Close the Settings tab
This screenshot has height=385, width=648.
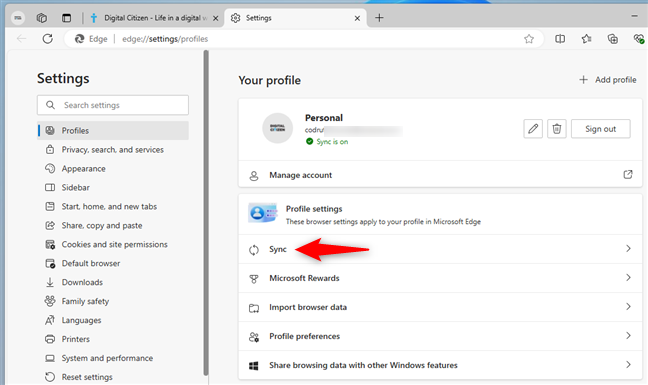point(357,18)
